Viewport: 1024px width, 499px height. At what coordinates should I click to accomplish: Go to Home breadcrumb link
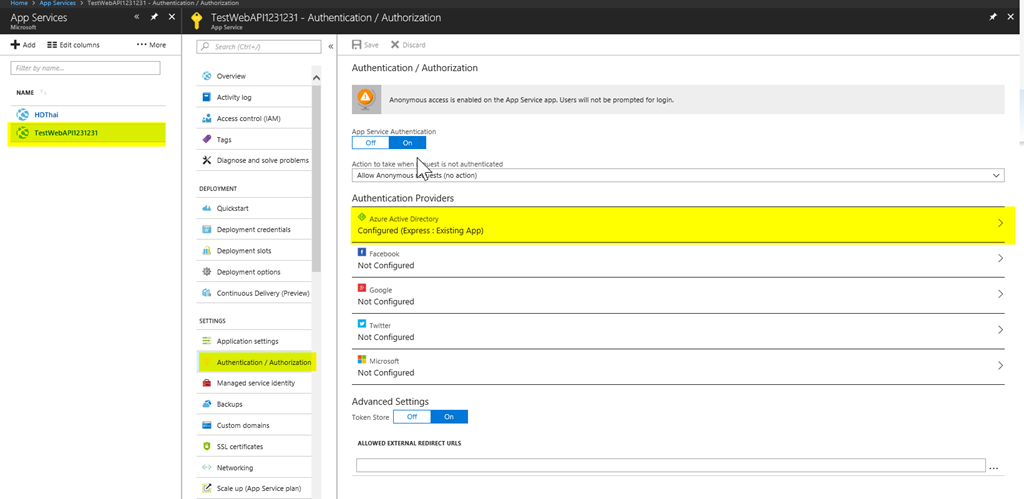pyautogui.click(x=18, y=3)
